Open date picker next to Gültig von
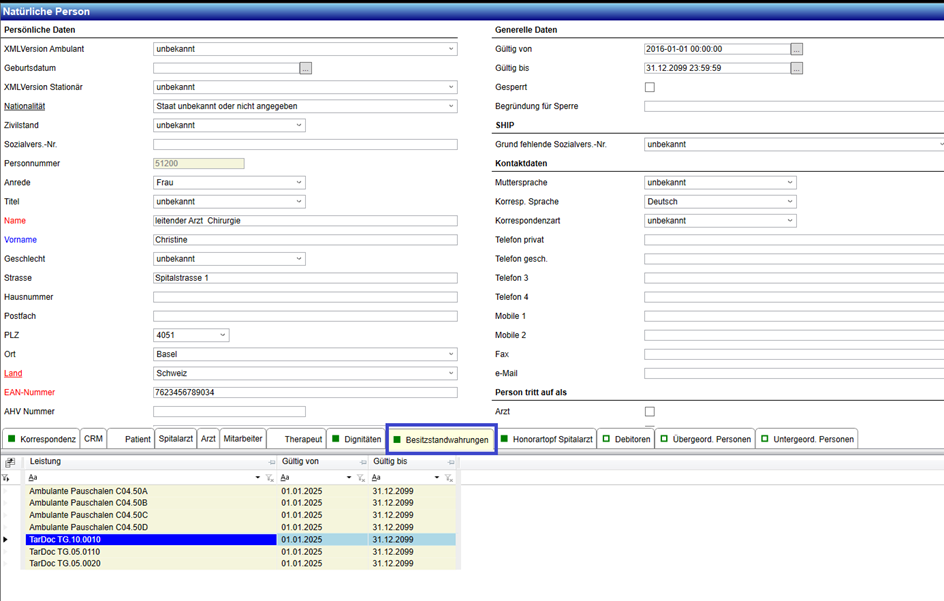Image resolution: width=944 pixels, height=601 pixels. pos(797,49)
